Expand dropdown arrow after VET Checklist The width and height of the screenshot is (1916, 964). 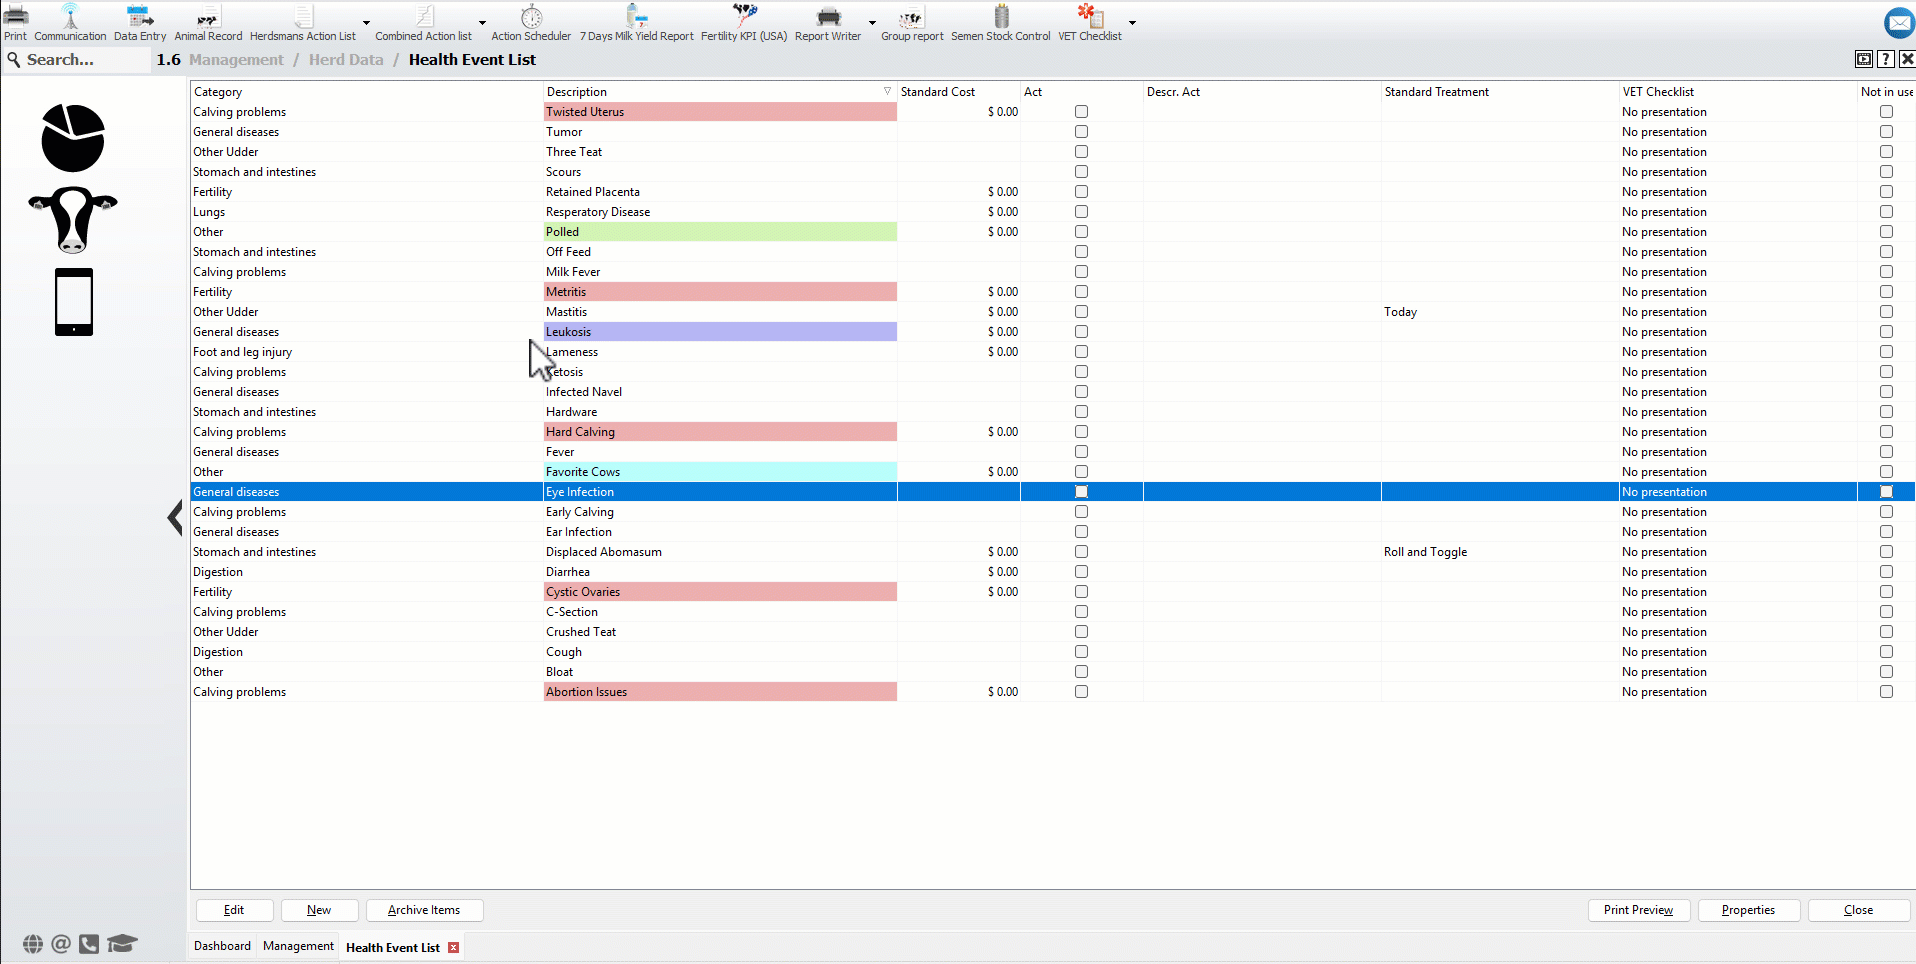click(x=1132, y=22)
